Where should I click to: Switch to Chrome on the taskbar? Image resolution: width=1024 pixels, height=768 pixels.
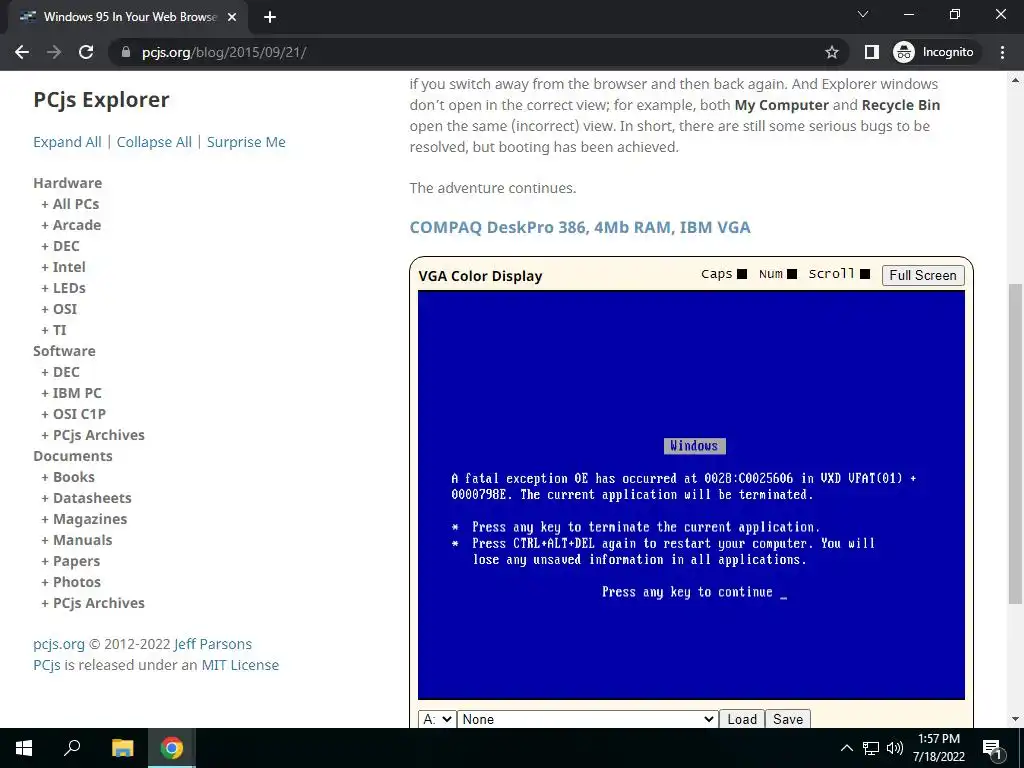[x=172, y=748]
